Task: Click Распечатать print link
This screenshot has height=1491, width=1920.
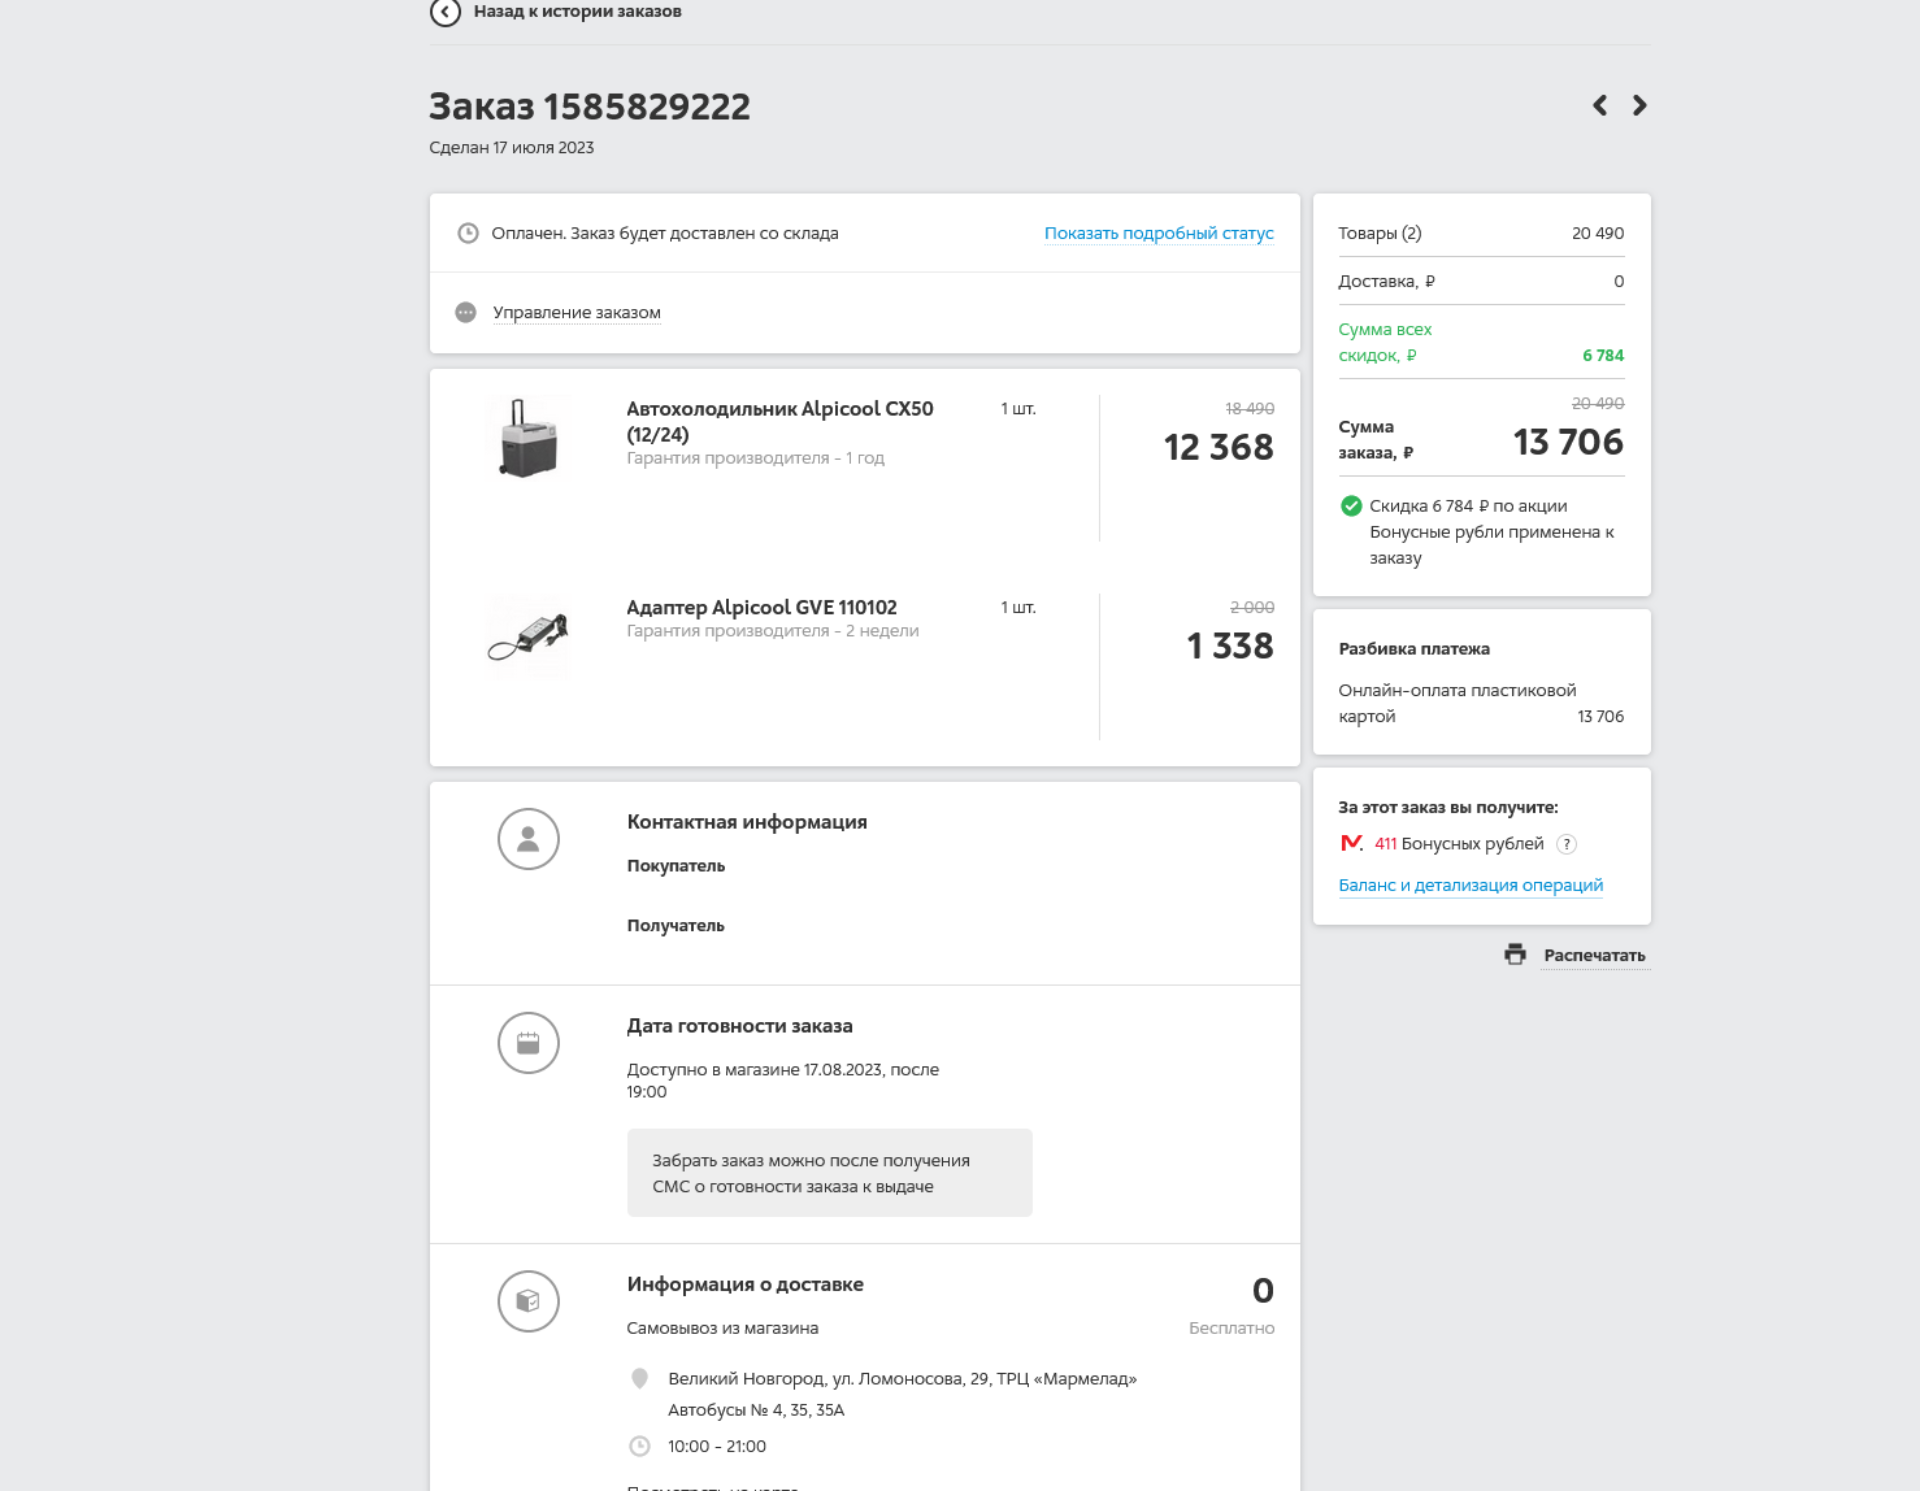Action: (1595, 955)
